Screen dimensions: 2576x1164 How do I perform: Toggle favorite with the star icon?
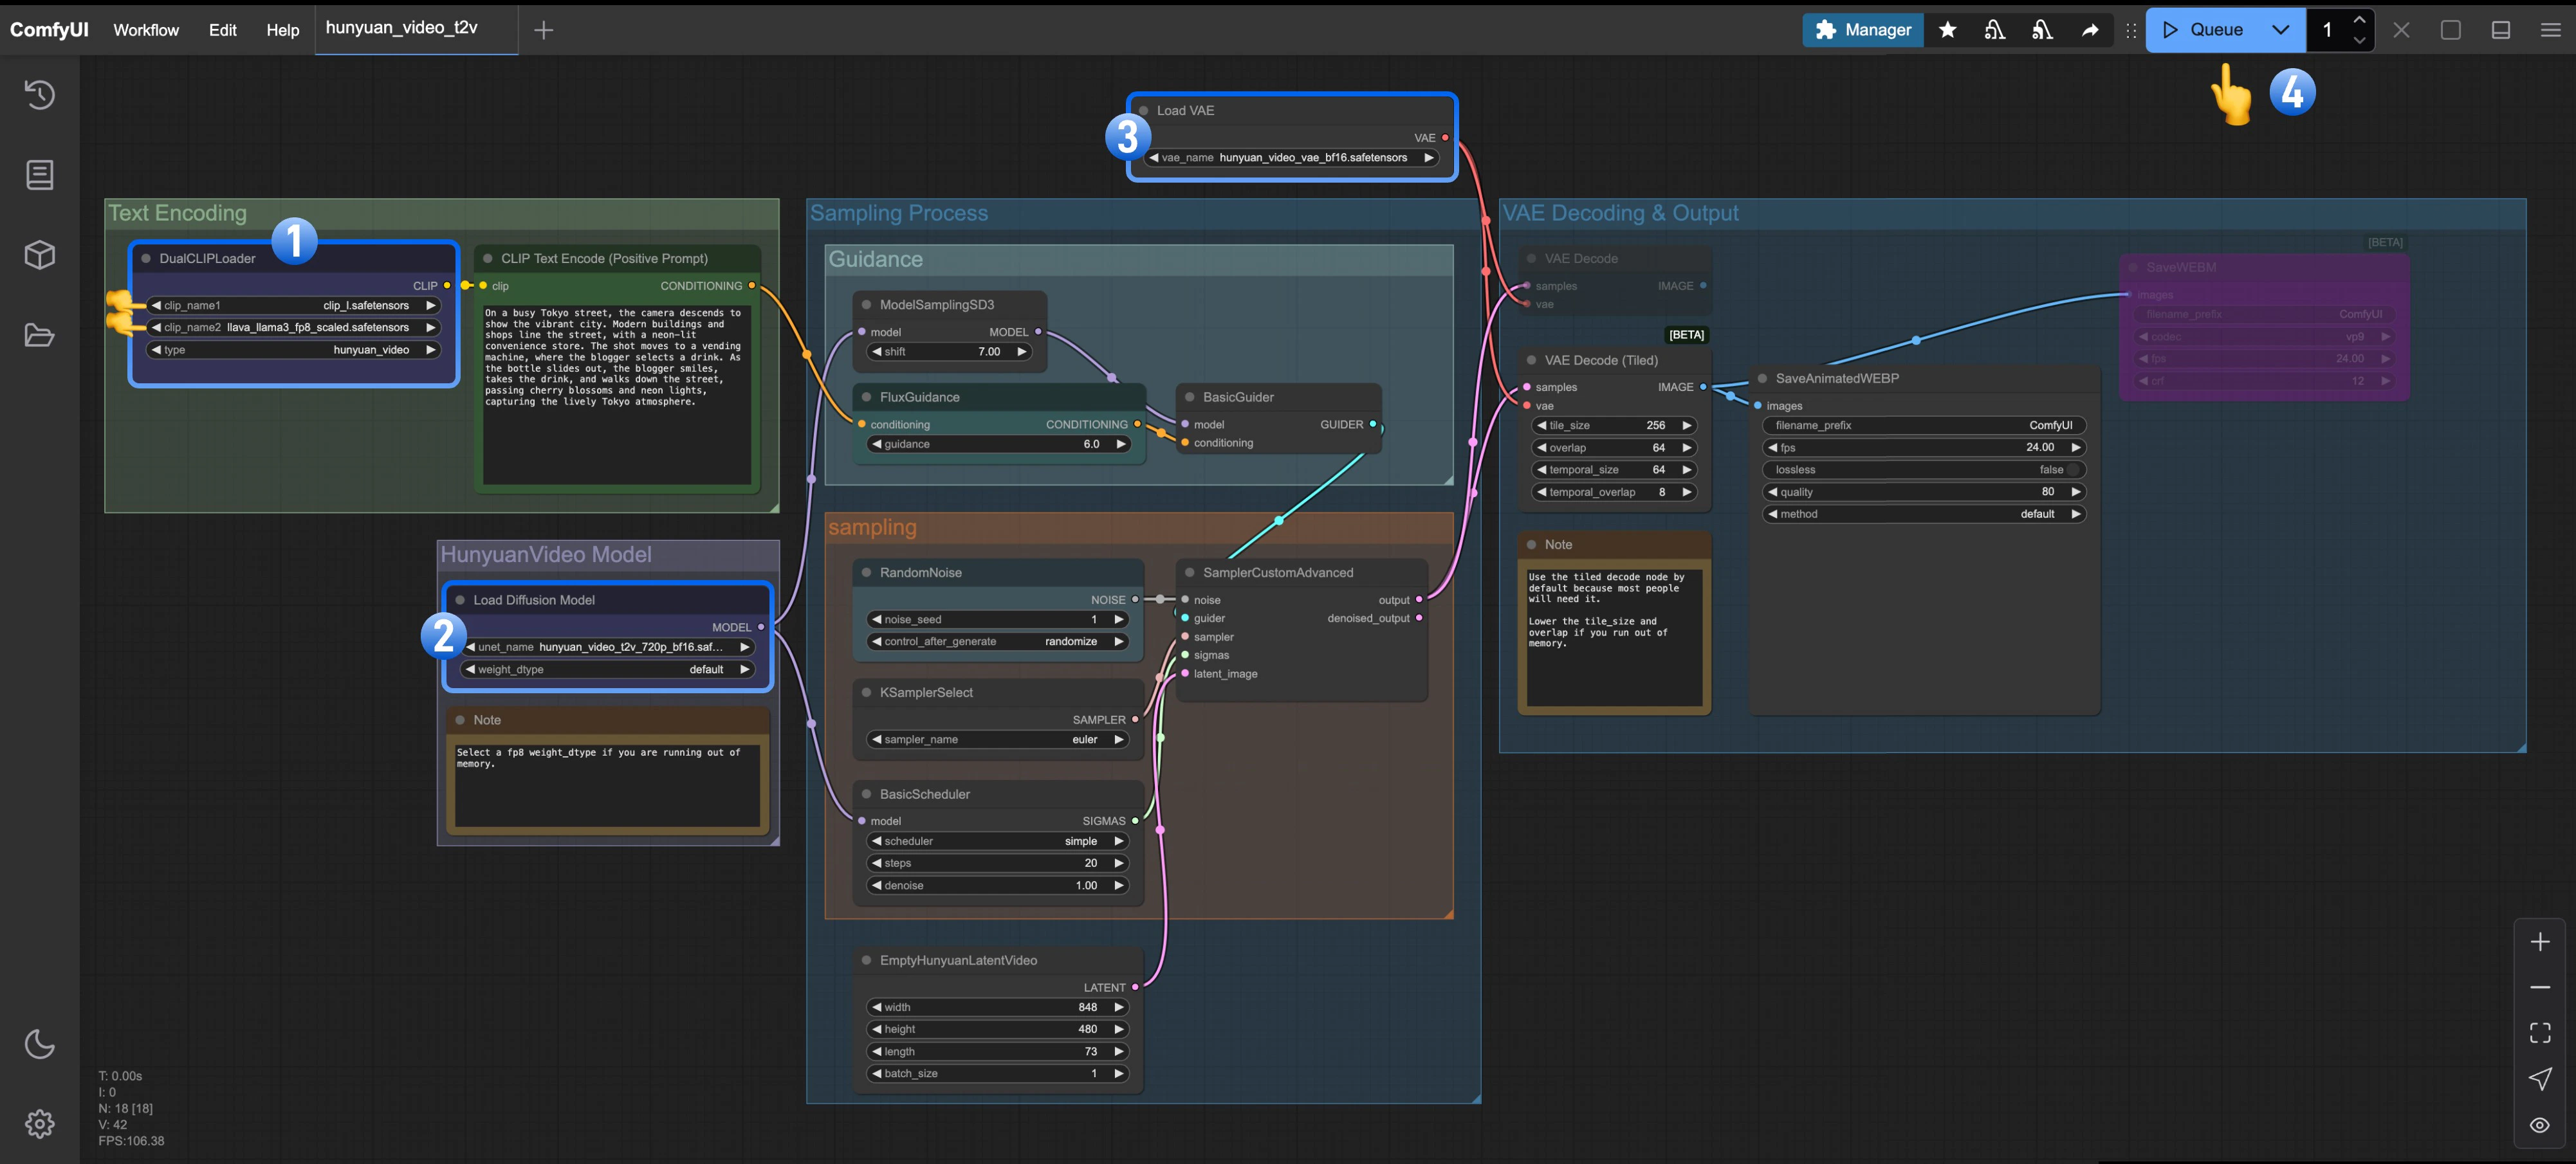[x=1949, y=30]
